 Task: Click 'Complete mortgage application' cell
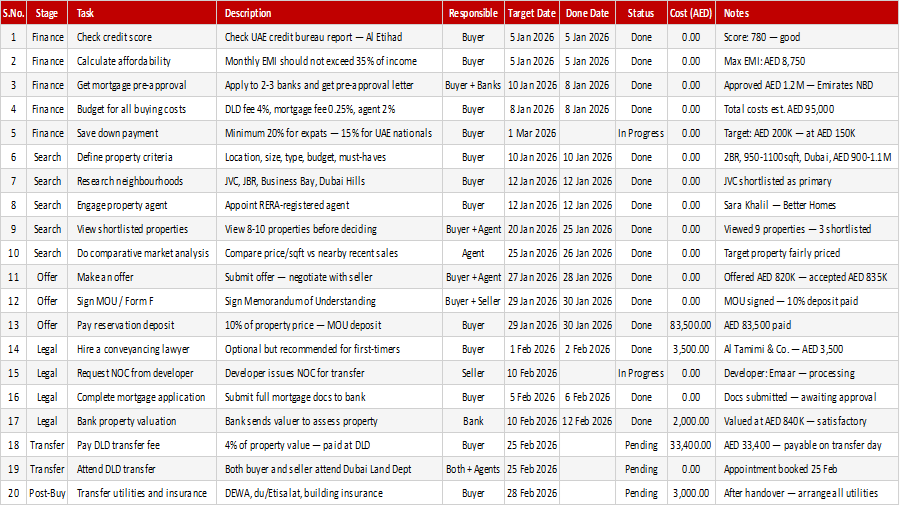tap(142, 397)
